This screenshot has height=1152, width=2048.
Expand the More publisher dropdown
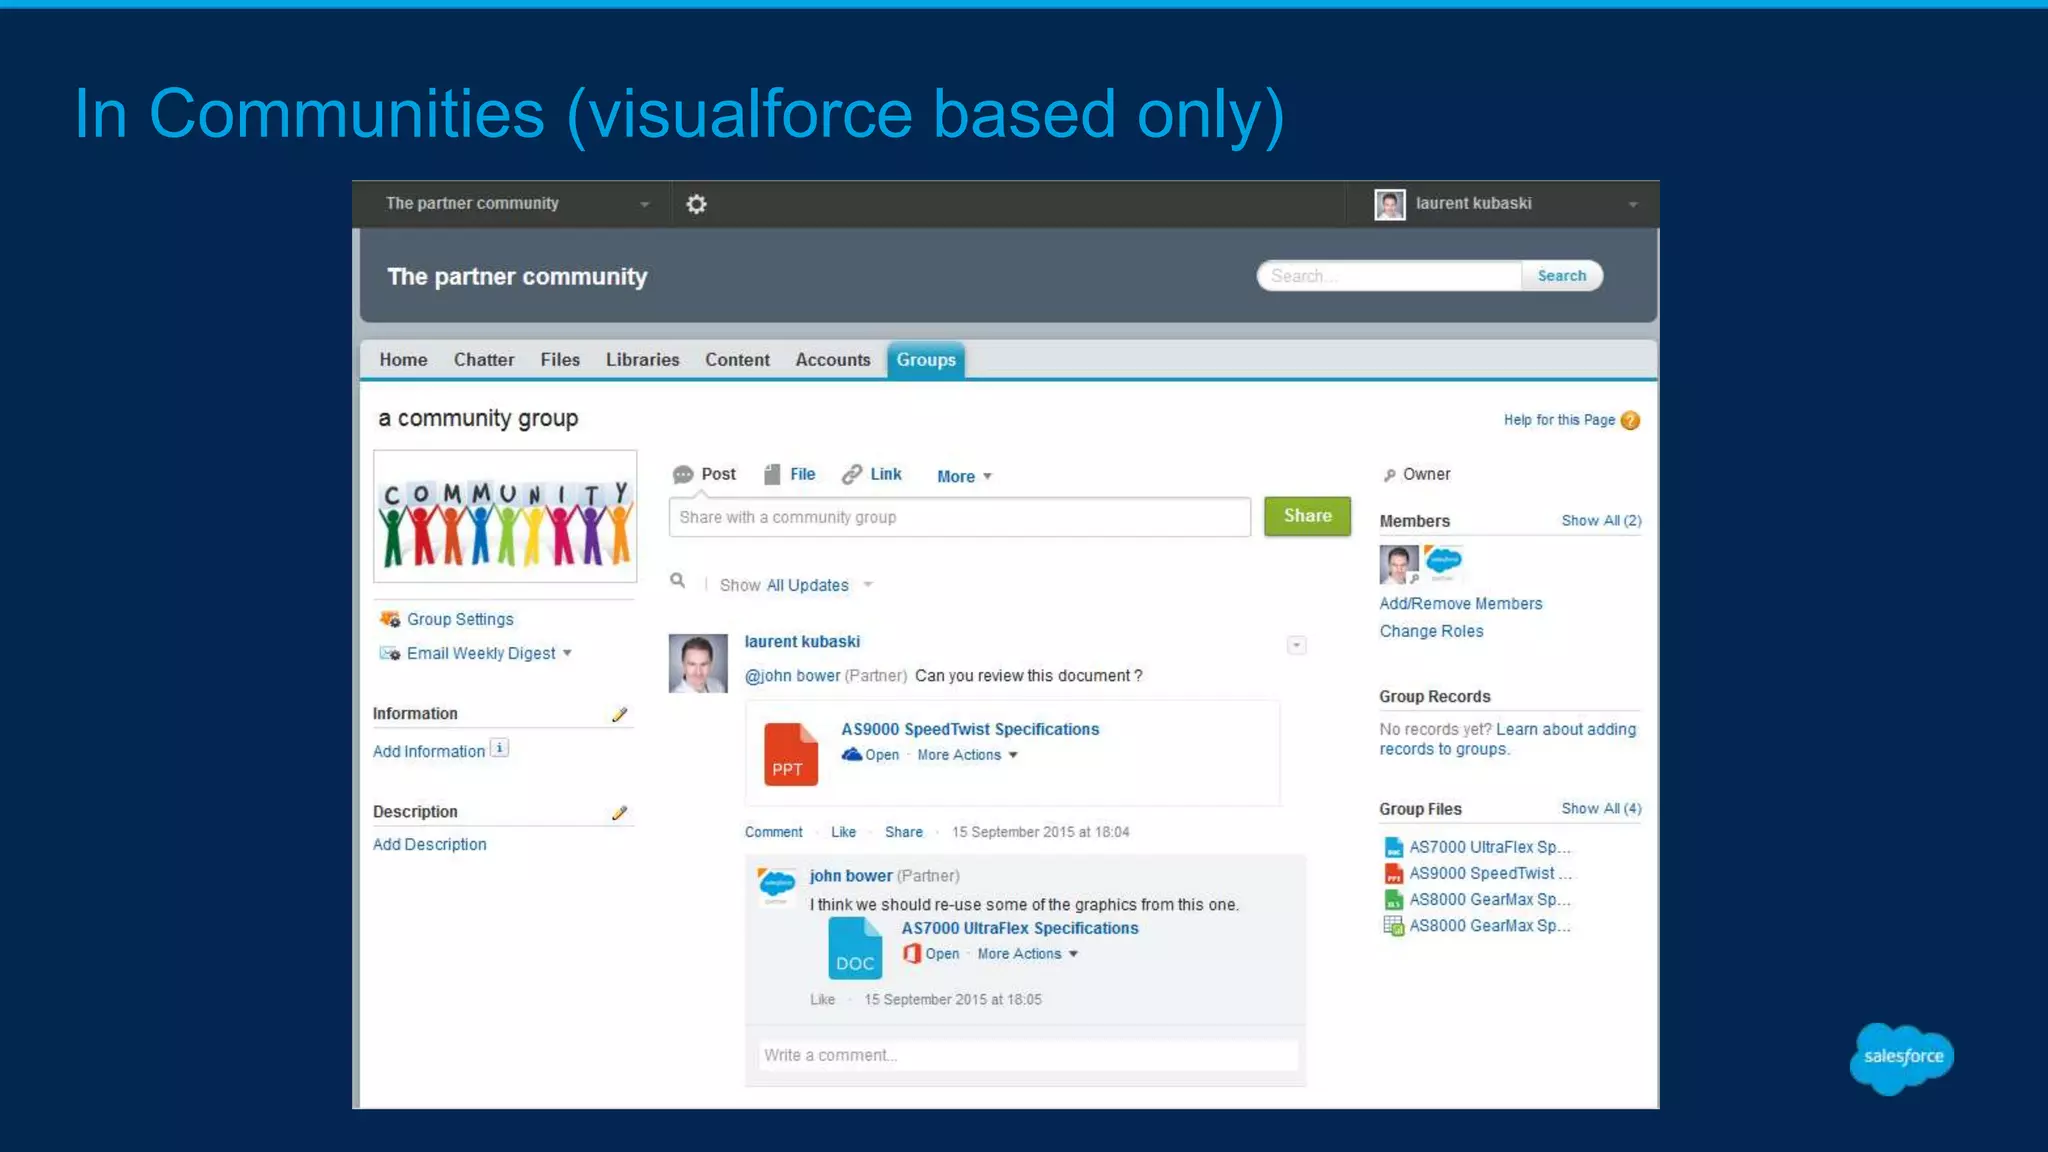coord(964,477)
